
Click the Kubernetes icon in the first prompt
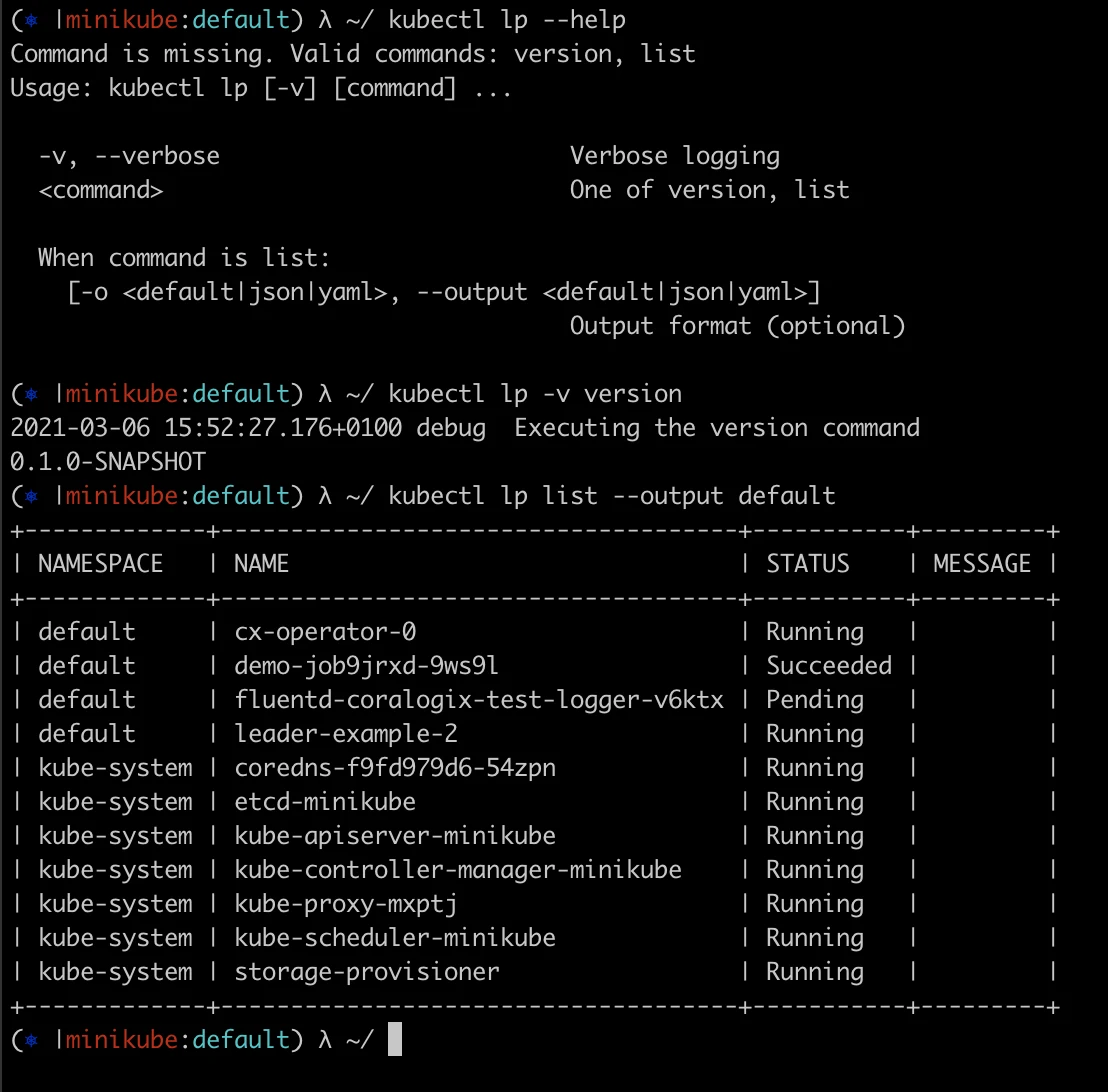(x=31, y=20)
